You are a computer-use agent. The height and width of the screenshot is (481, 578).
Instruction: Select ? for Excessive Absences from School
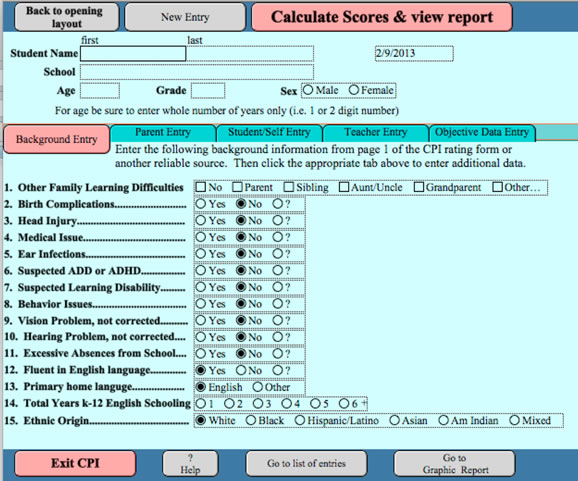(278, 353)
